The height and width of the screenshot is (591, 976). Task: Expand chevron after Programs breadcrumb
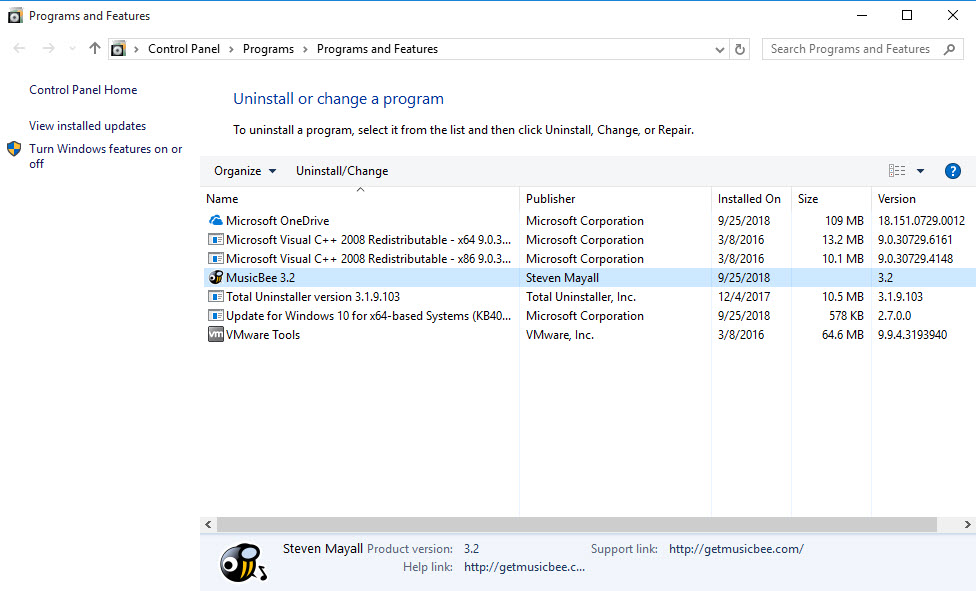coord(305,49)
